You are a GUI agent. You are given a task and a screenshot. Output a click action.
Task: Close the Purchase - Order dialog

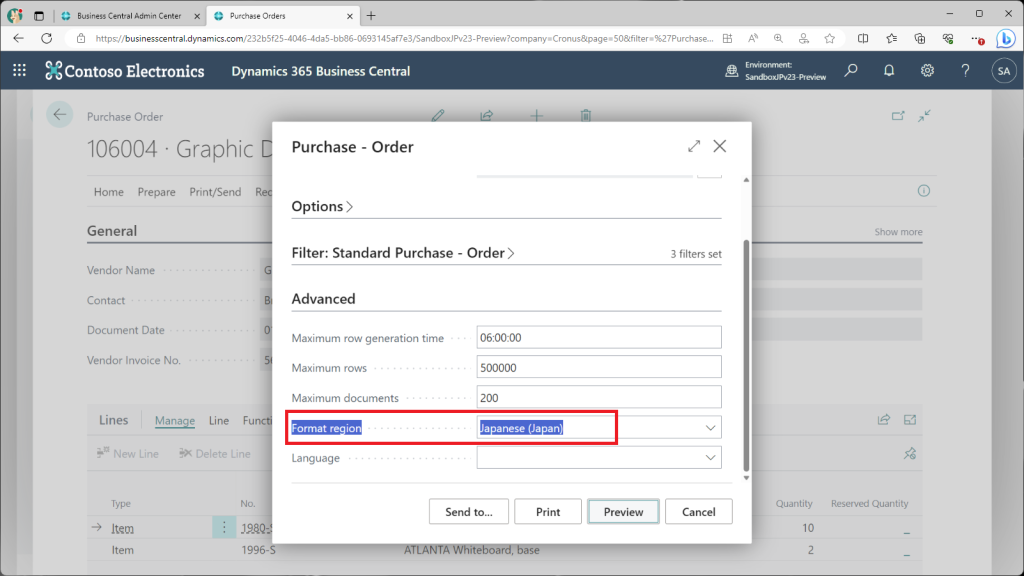[720, 146]
